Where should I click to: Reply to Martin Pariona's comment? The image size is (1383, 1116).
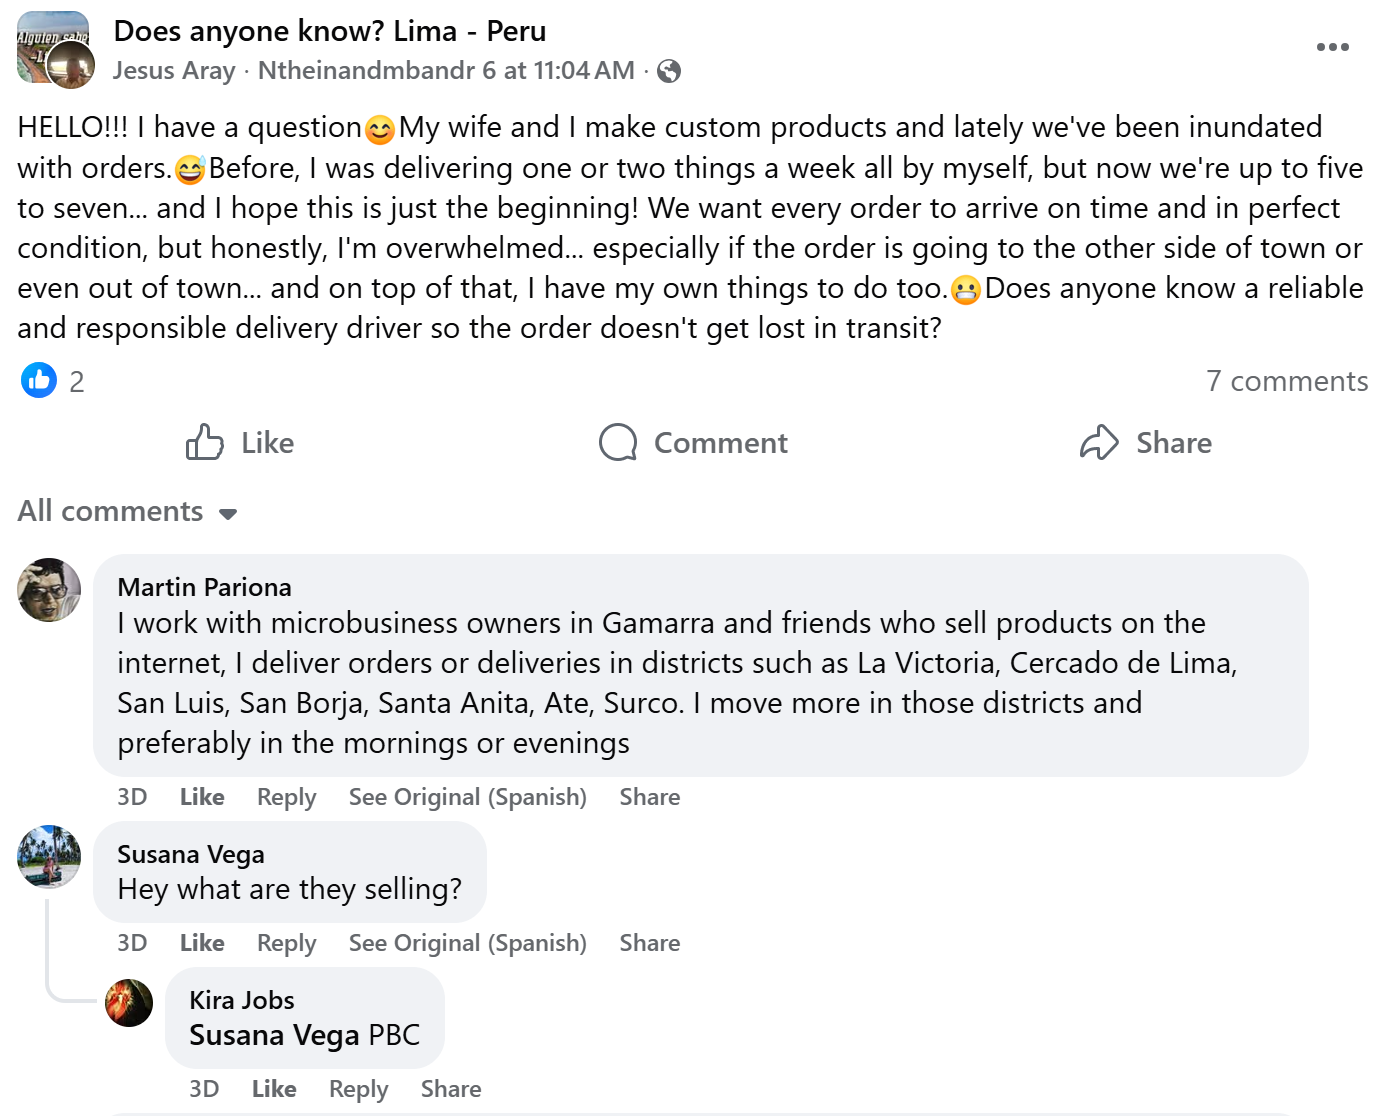pyautogui.click(x=286, y=797)
